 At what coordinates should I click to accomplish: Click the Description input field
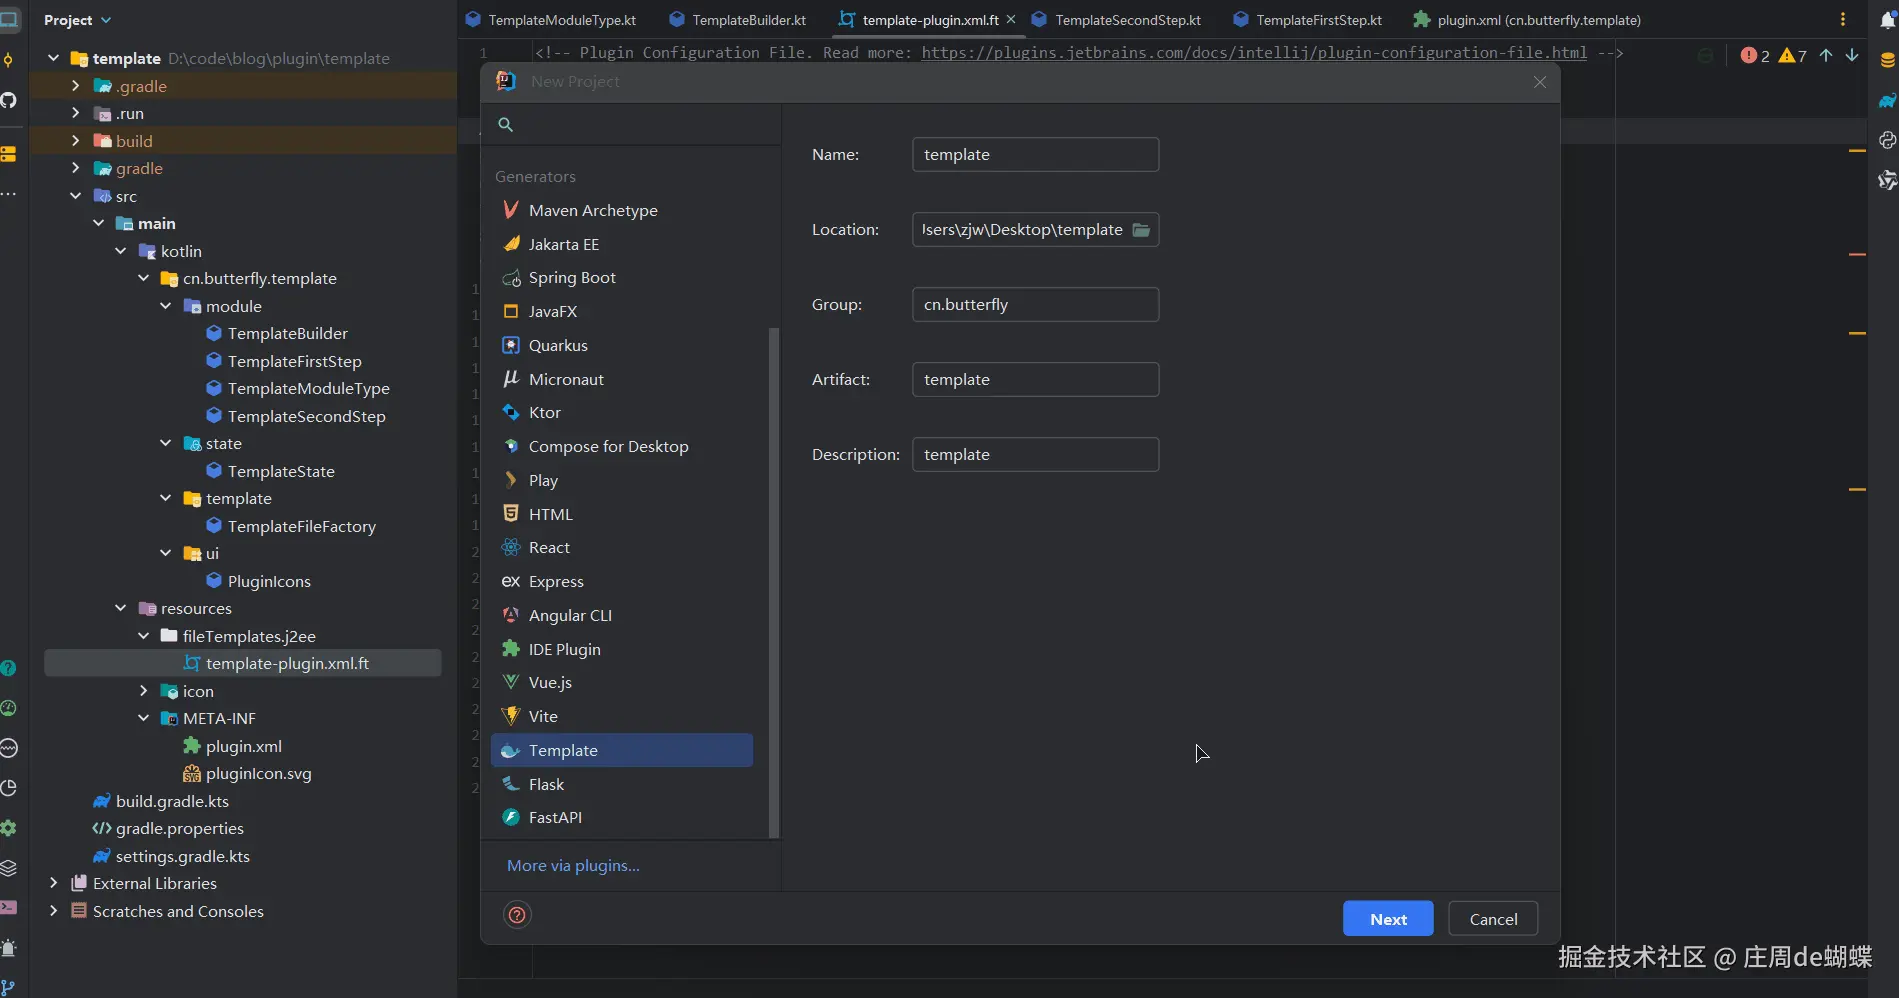(1035, 455)
